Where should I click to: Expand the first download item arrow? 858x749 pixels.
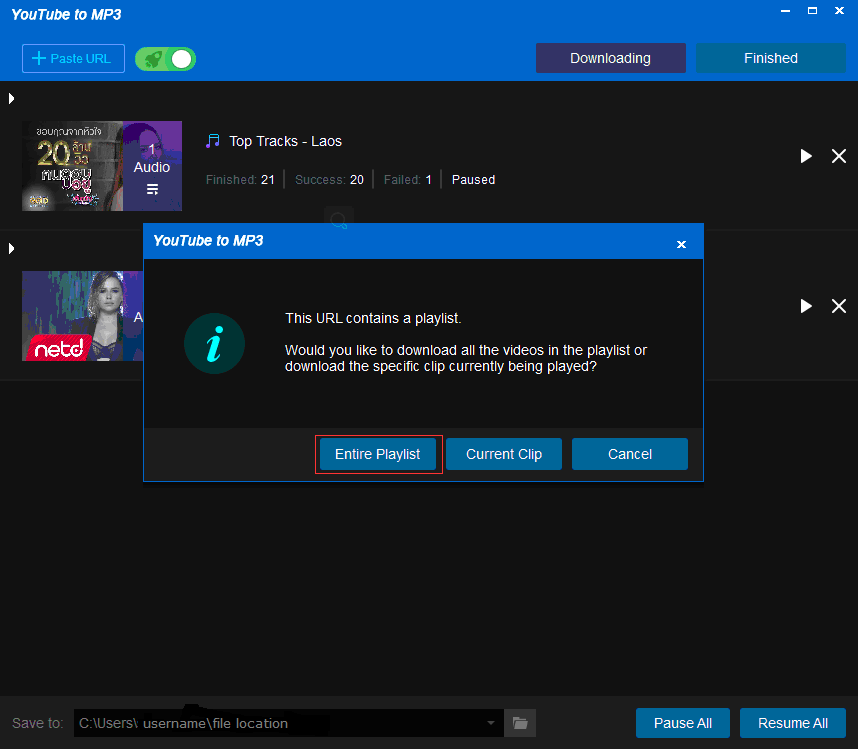pos(11,98)
